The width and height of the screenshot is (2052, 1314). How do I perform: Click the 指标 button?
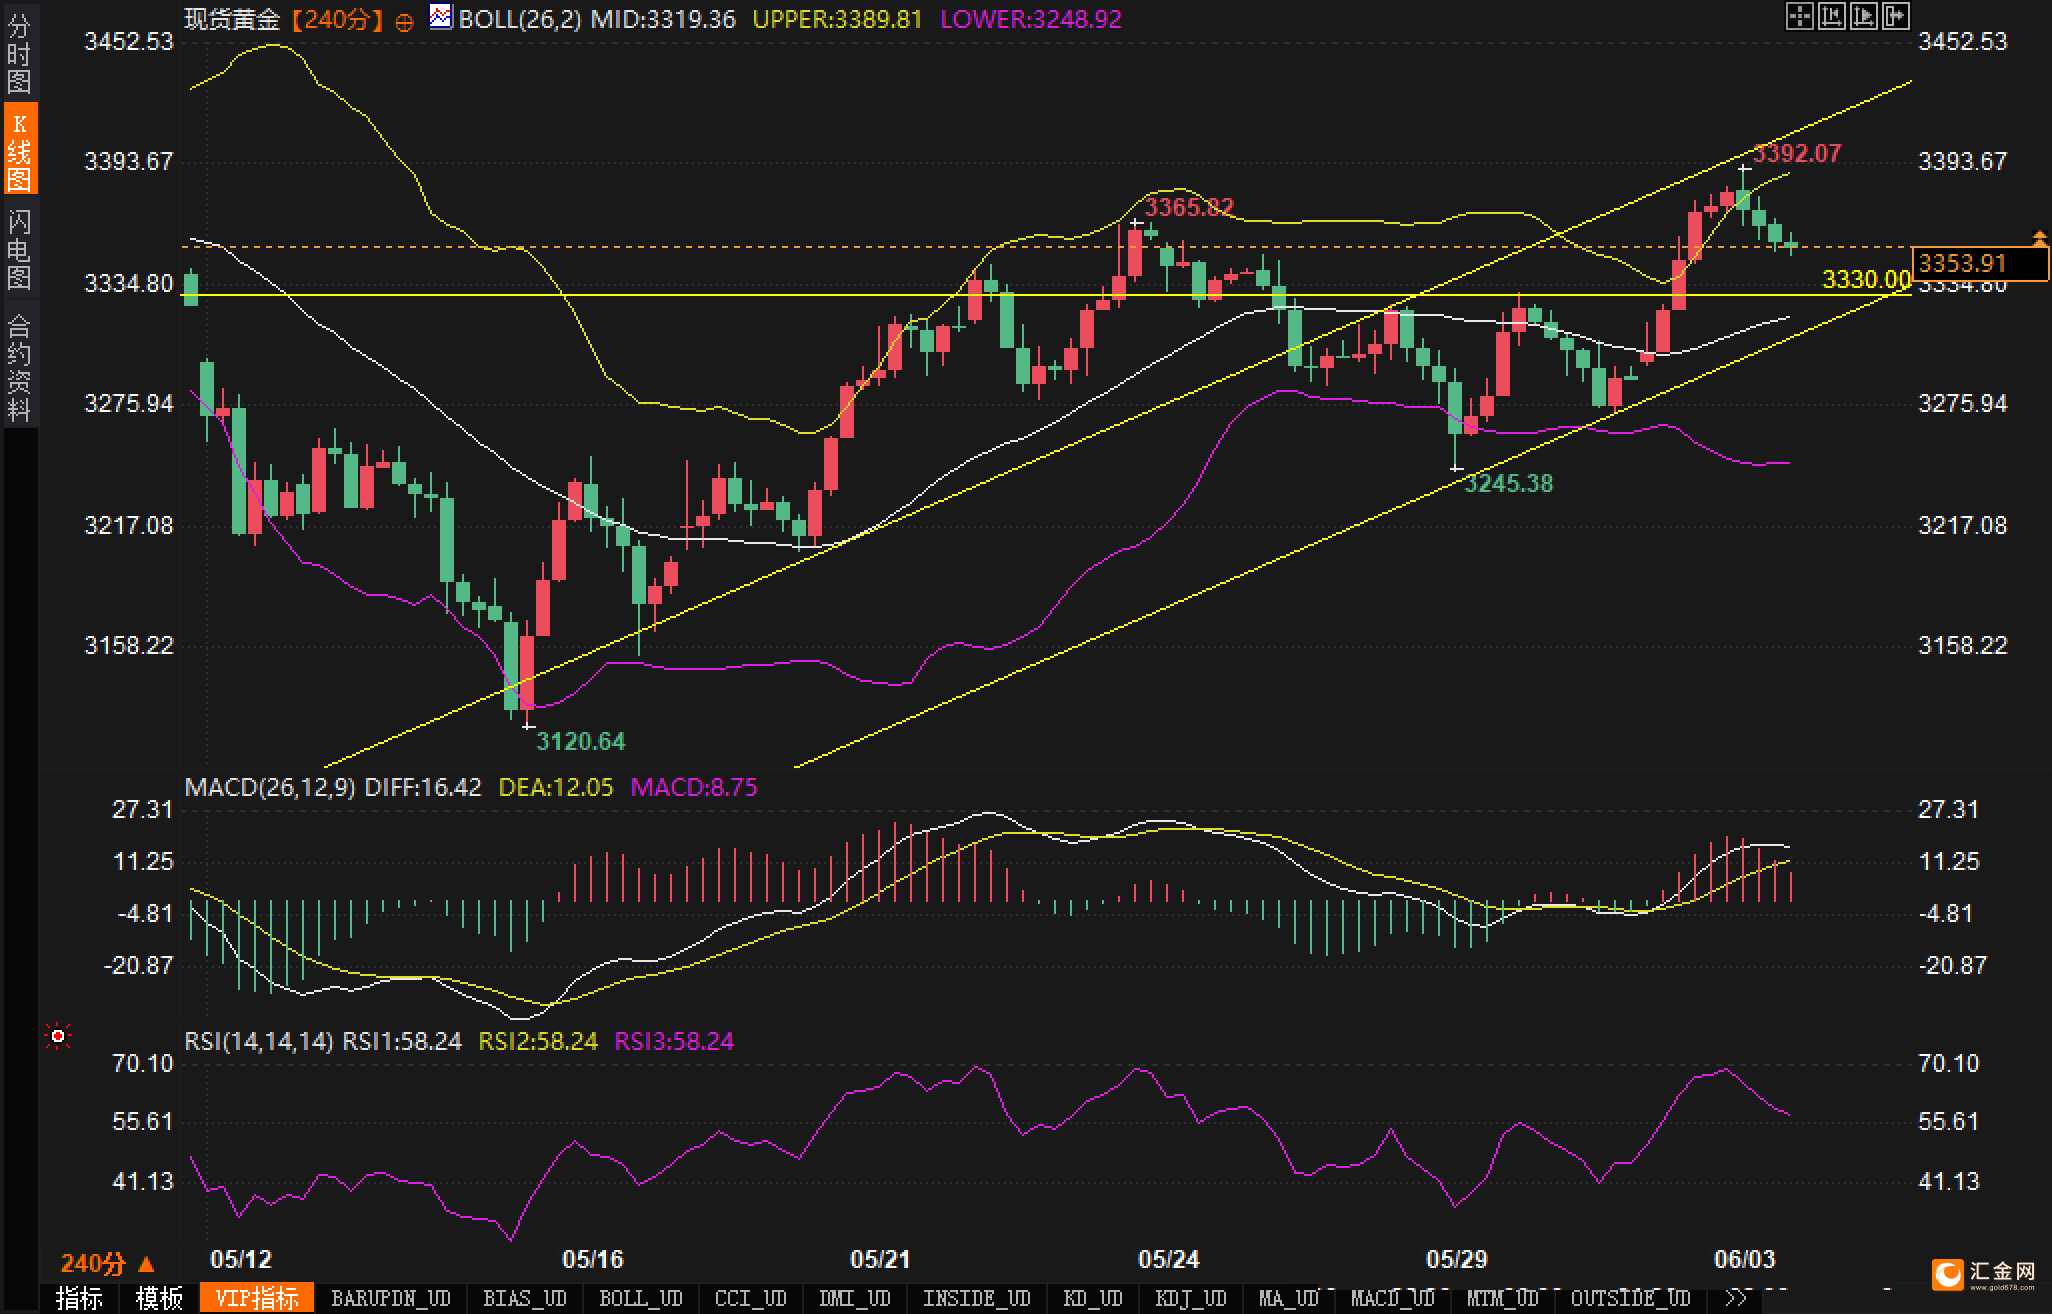coord(80,1298)
